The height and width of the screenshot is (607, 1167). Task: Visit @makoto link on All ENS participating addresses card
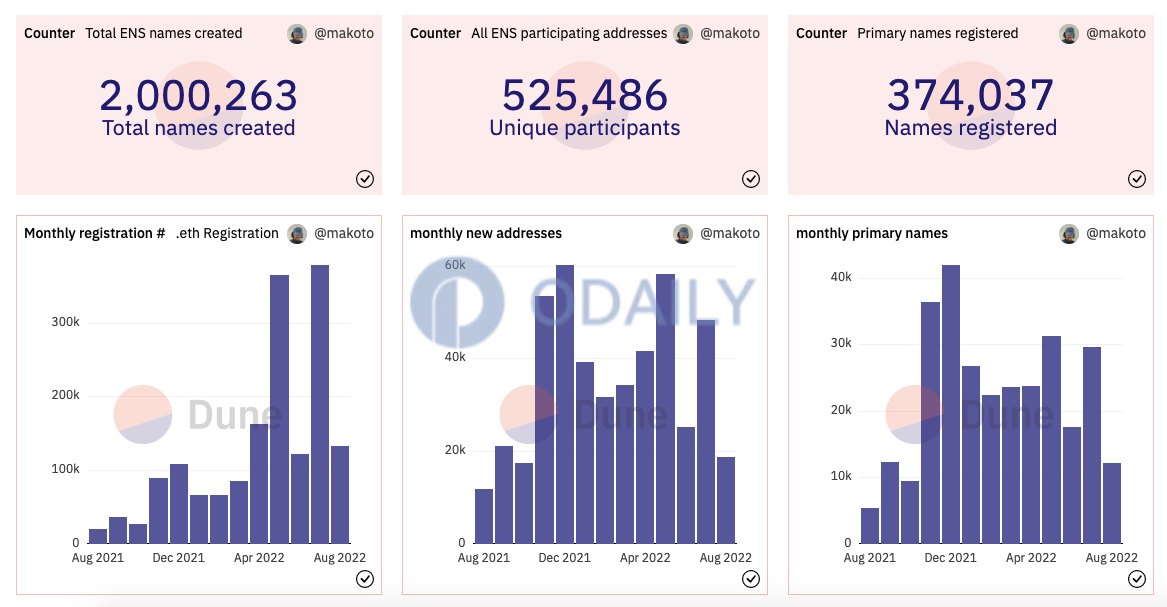click(x=730, y=33)
